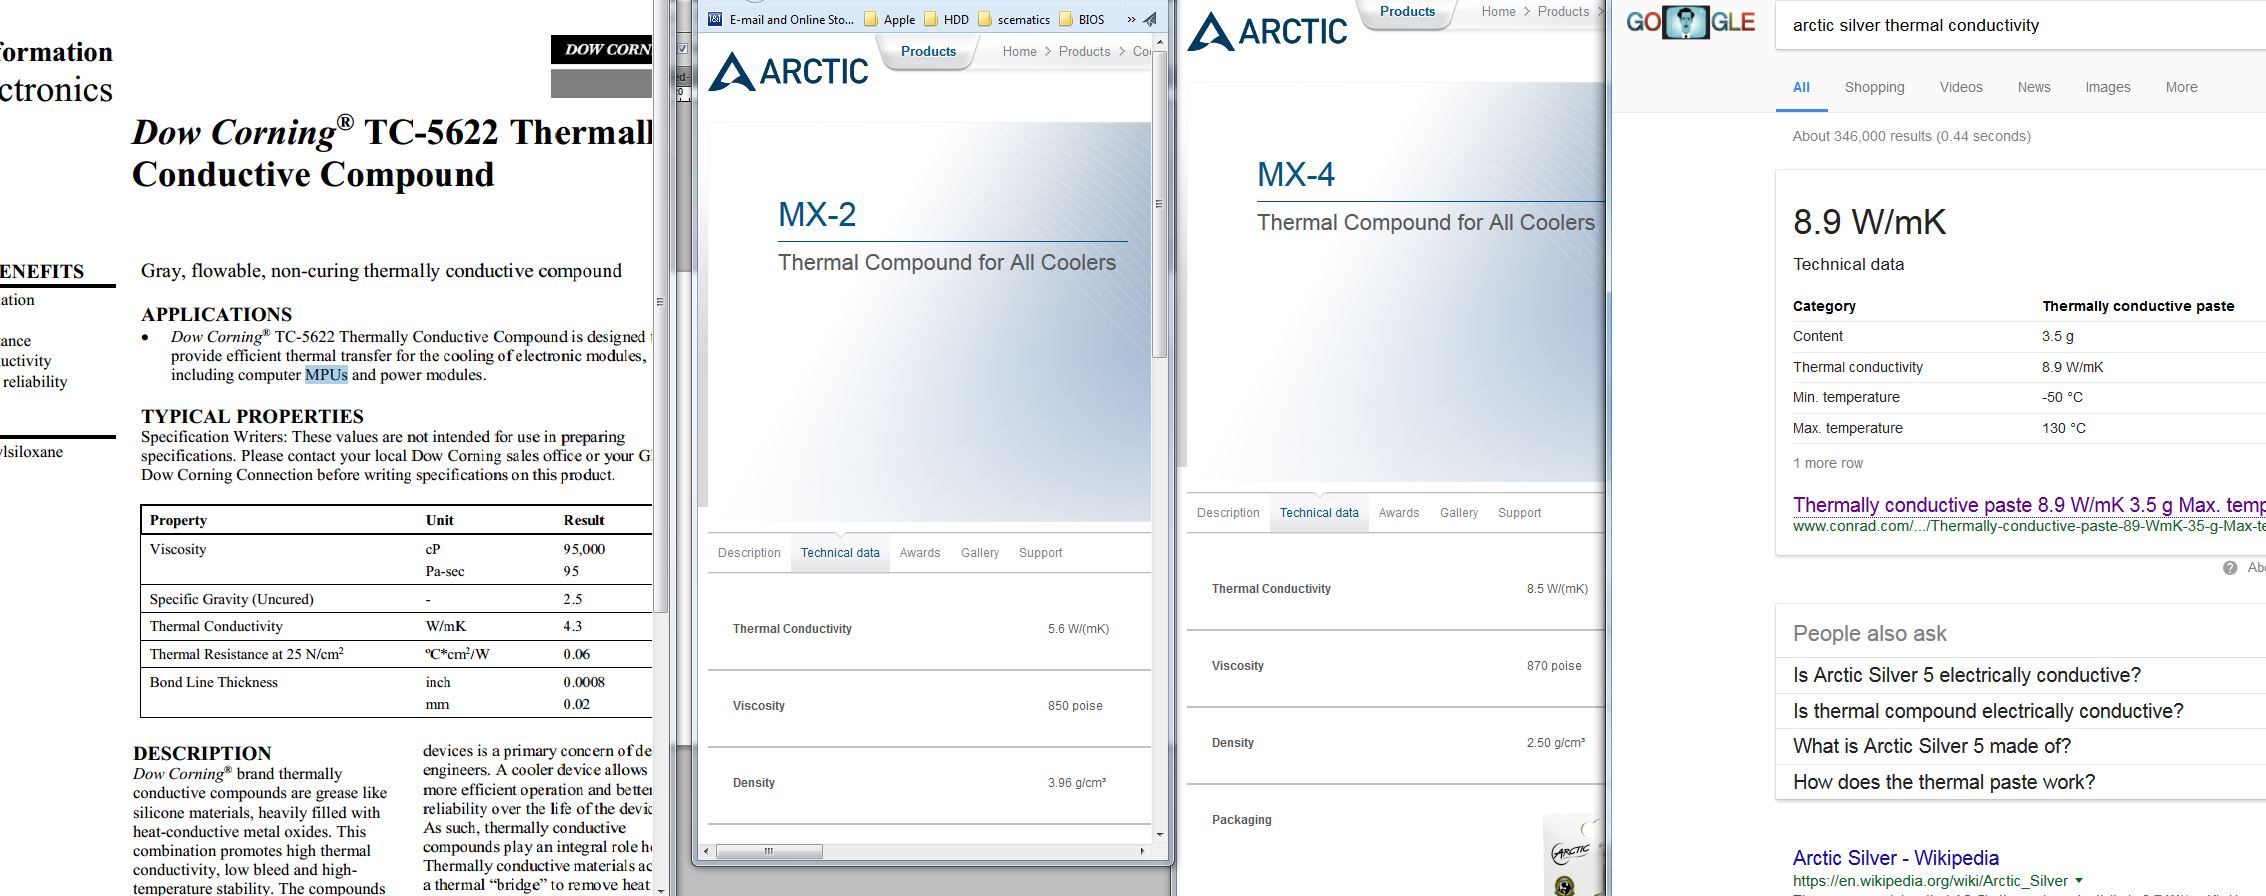Click Home breadcrumb in MX-2 window
Screen dimensions: 2266x896
tap(1019, 51)
